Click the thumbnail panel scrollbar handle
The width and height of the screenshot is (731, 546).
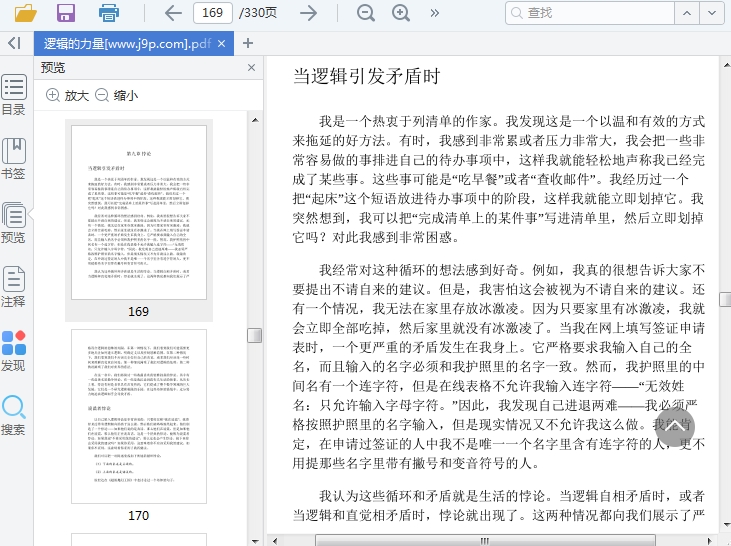point(254,335)
